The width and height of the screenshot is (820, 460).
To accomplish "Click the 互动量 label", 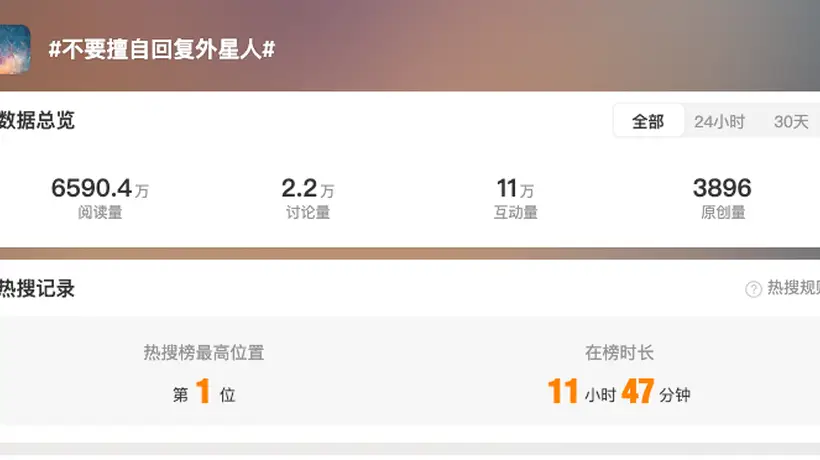I will point(516,212).
